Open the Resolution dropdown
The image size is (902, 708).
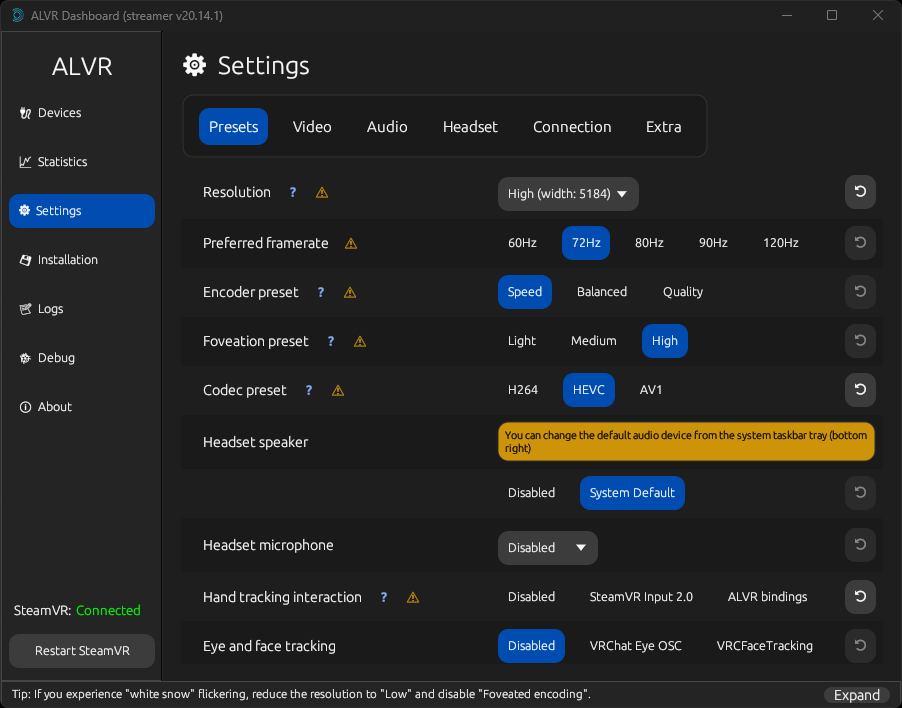[x=568, y=194]
